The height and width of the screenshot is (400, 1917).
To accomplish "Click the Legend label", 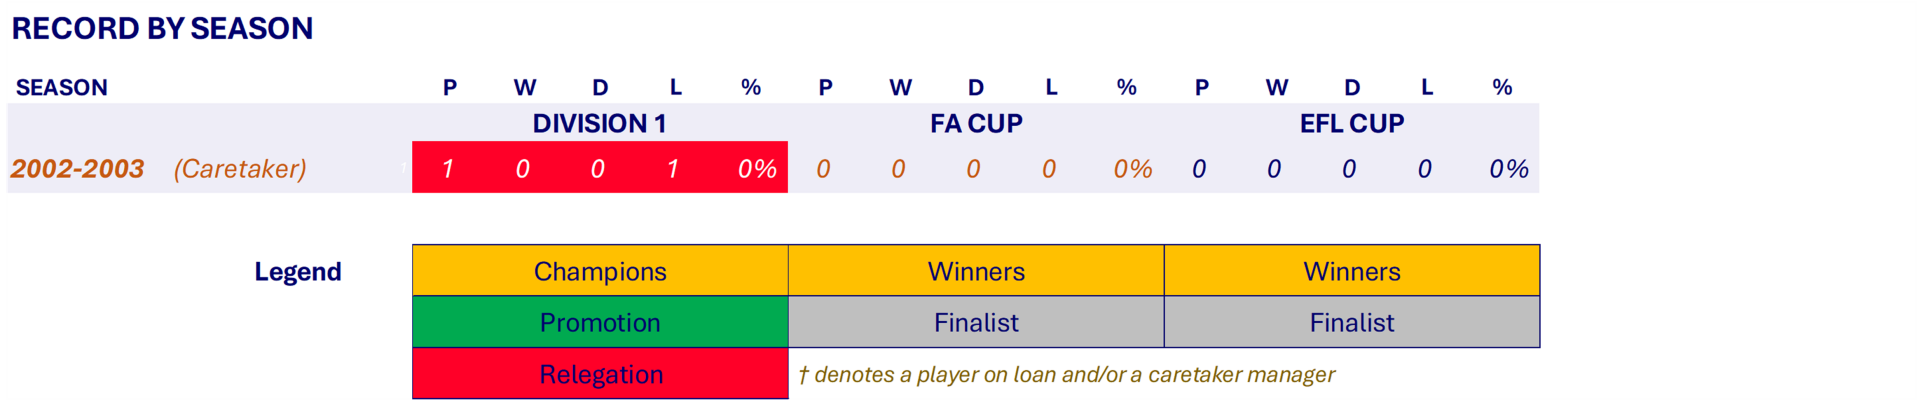I will [298, 272].
